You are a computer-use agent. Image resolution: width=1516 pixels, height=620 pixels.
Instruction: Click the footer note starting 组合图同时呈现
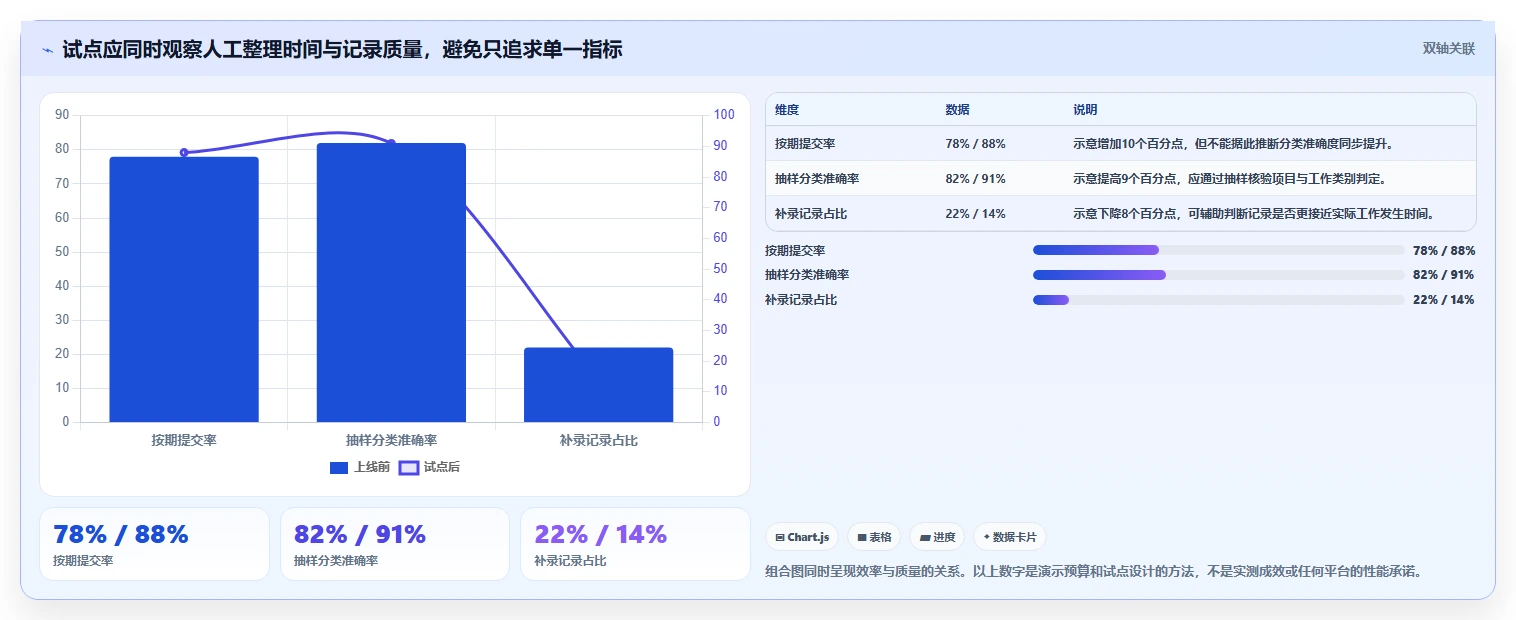tap(1093, 572)
